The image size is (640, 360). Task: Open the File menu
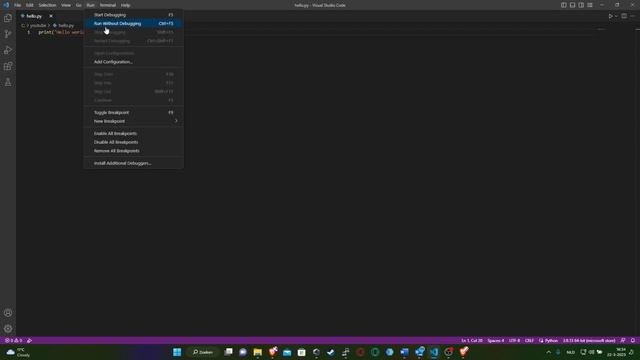[x=18, y=5]
